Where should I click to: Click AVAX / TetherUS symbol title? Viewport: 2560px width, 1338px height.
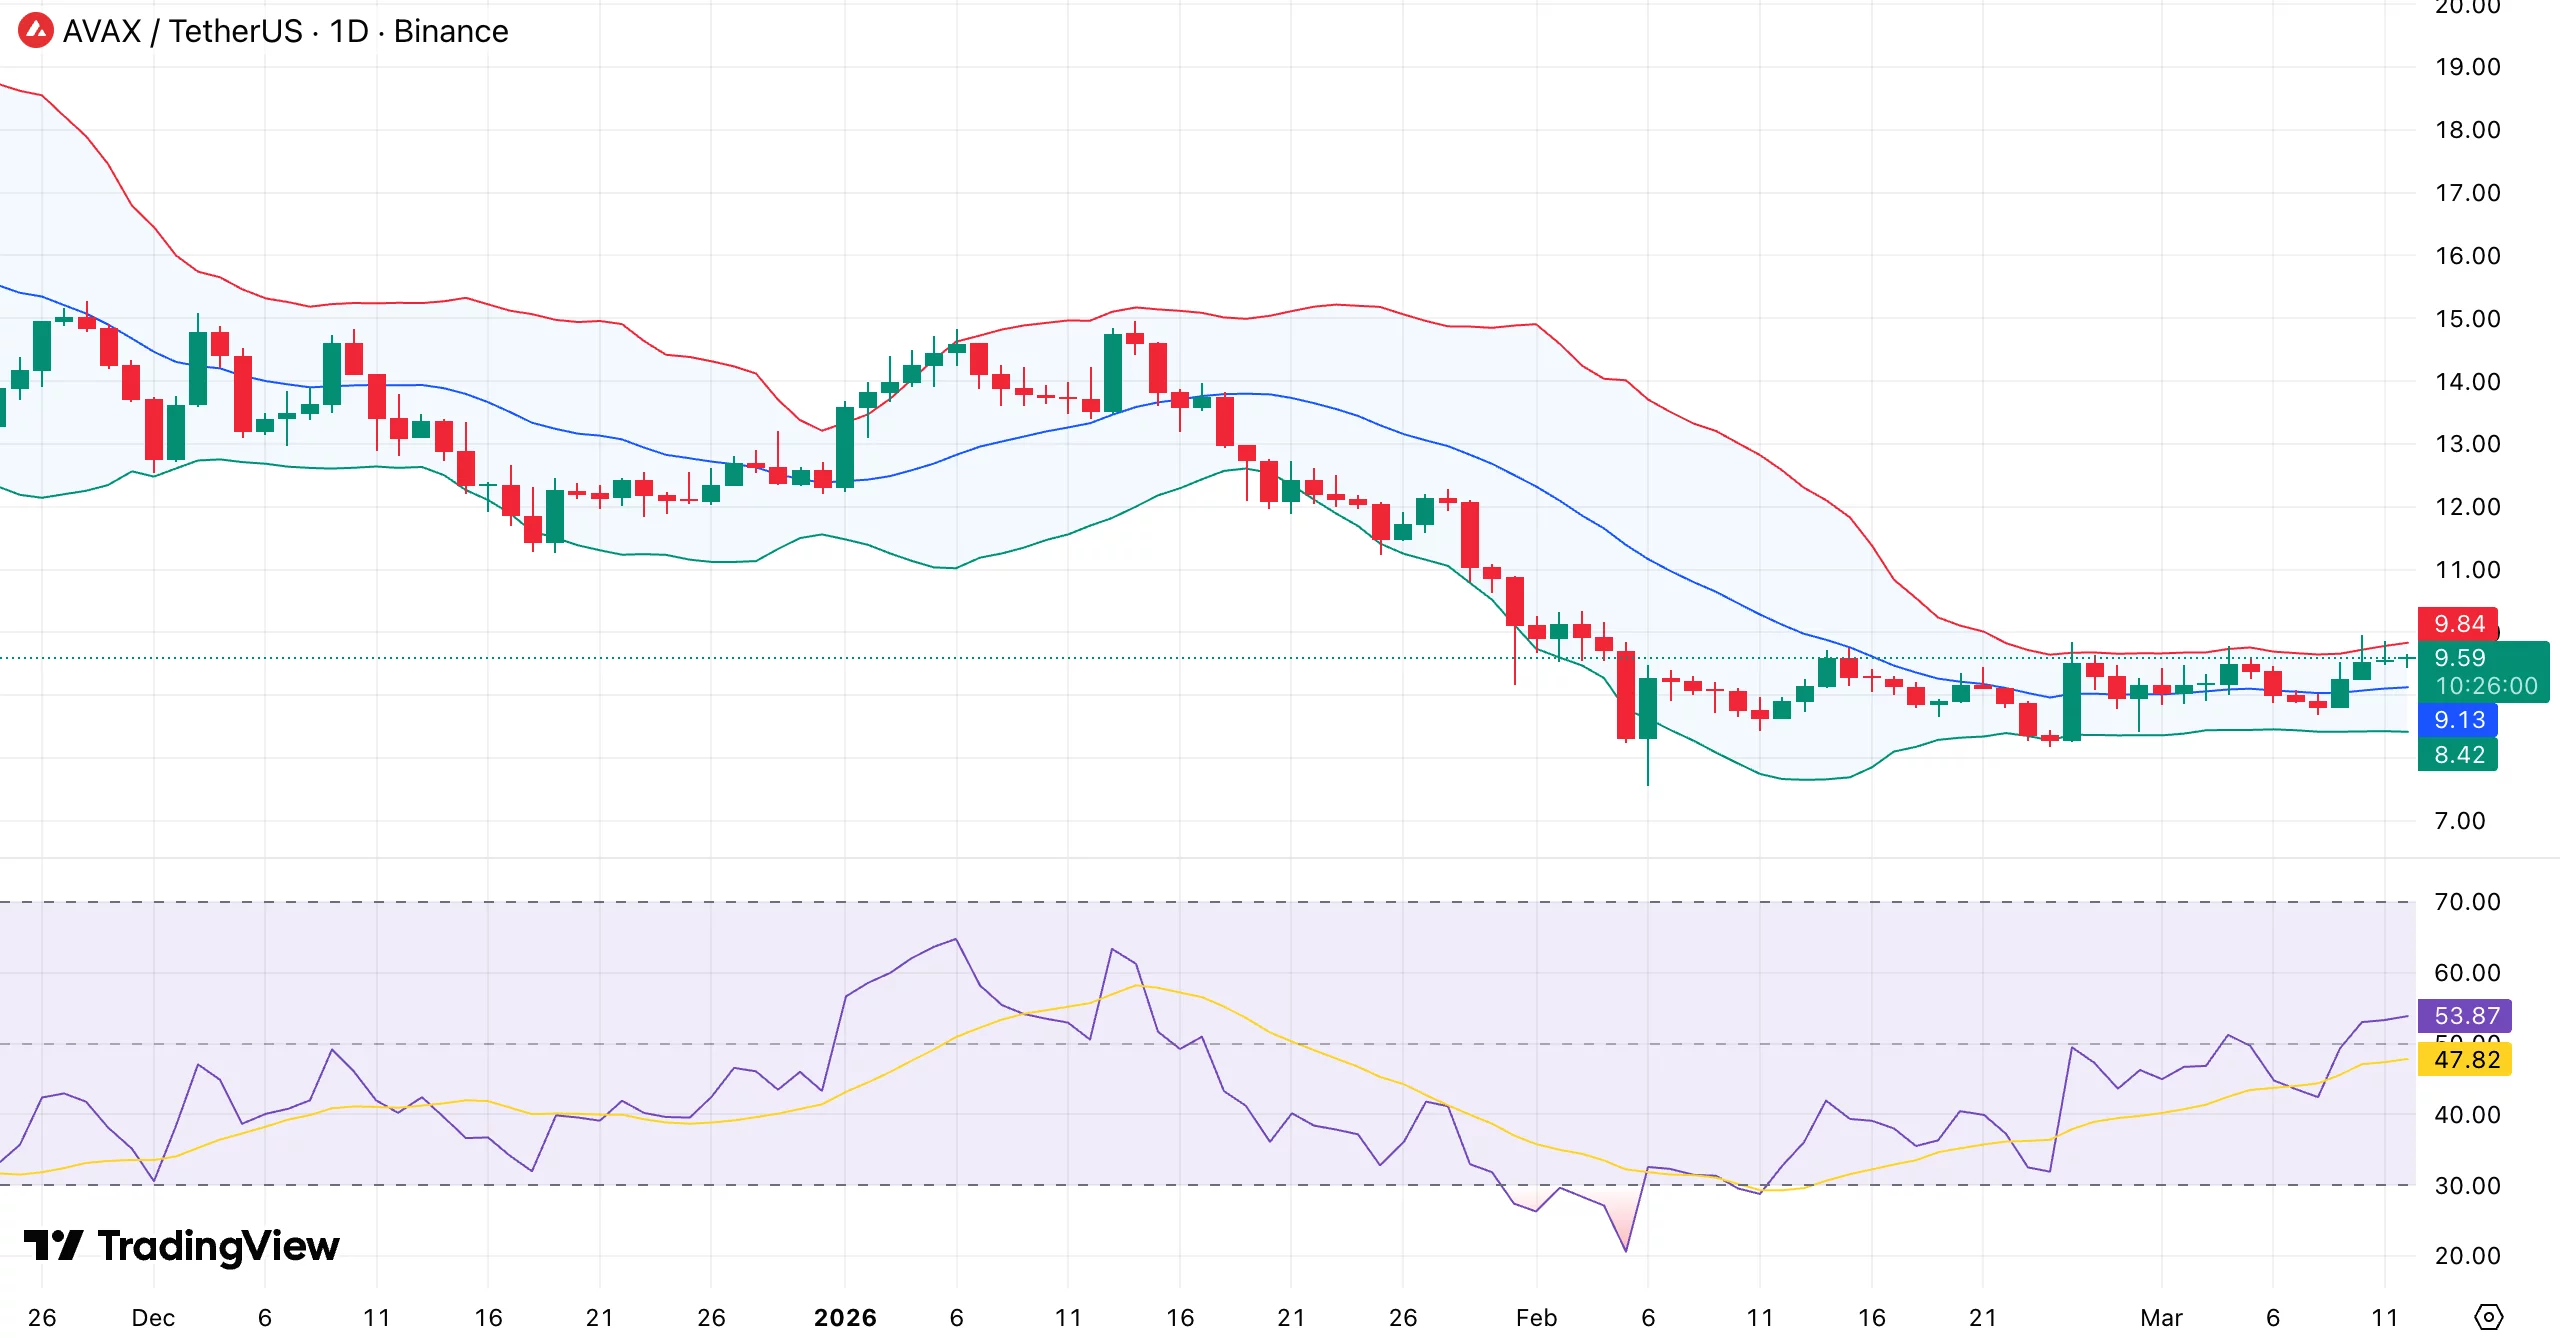tap(185, 31)
